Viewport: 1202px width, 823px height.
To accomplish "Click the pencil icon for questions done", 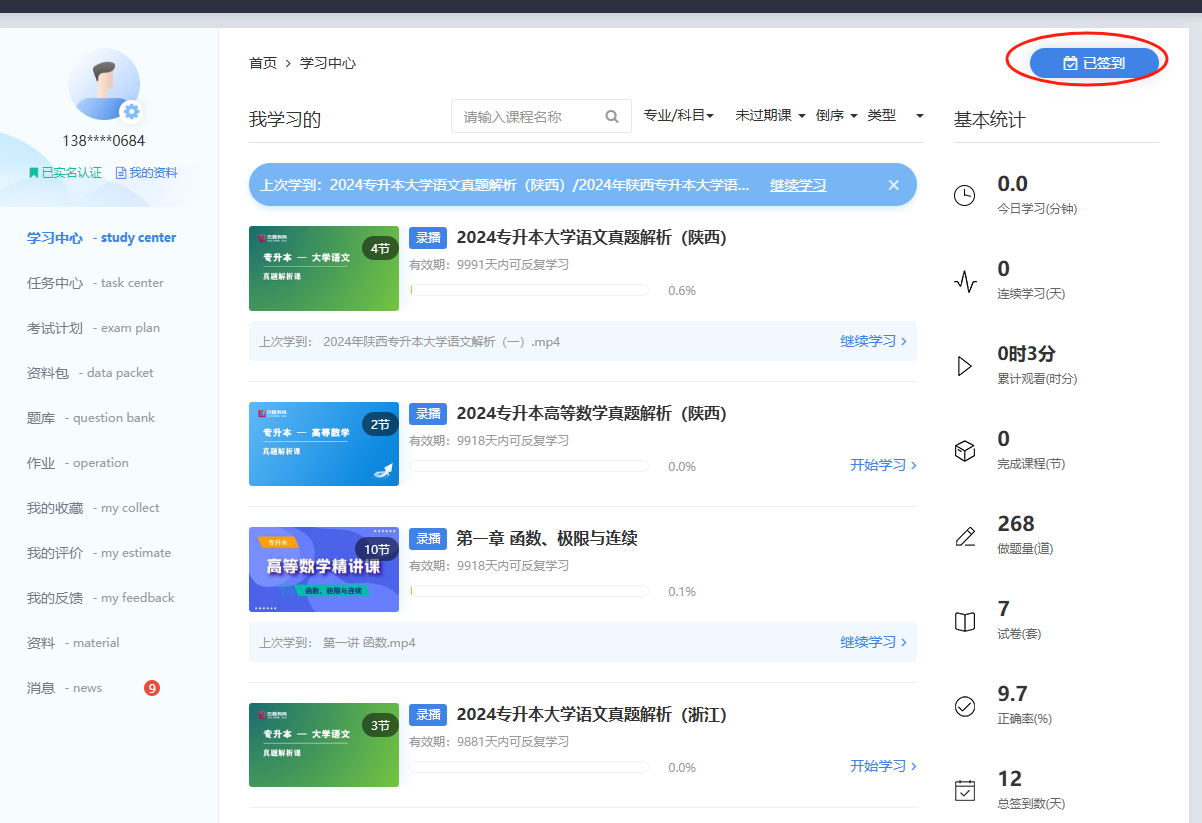I will point(964,536).
